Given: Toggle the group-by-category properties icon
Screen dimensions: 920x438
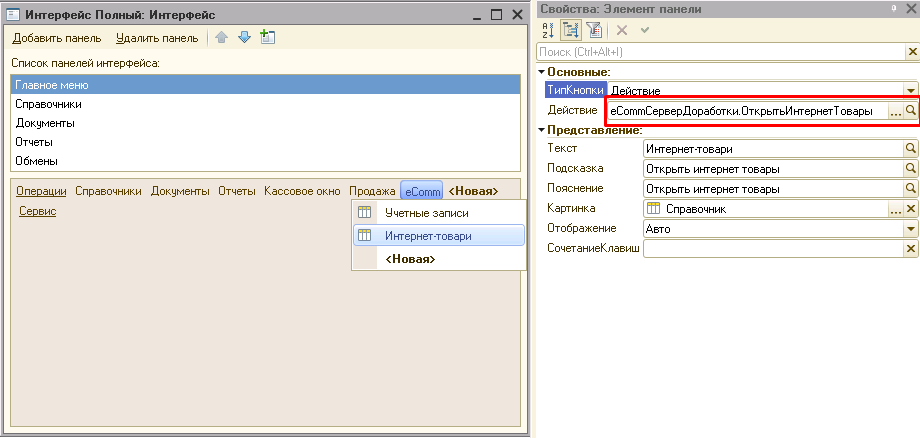Looking at the screenshot, I should 571,31.
